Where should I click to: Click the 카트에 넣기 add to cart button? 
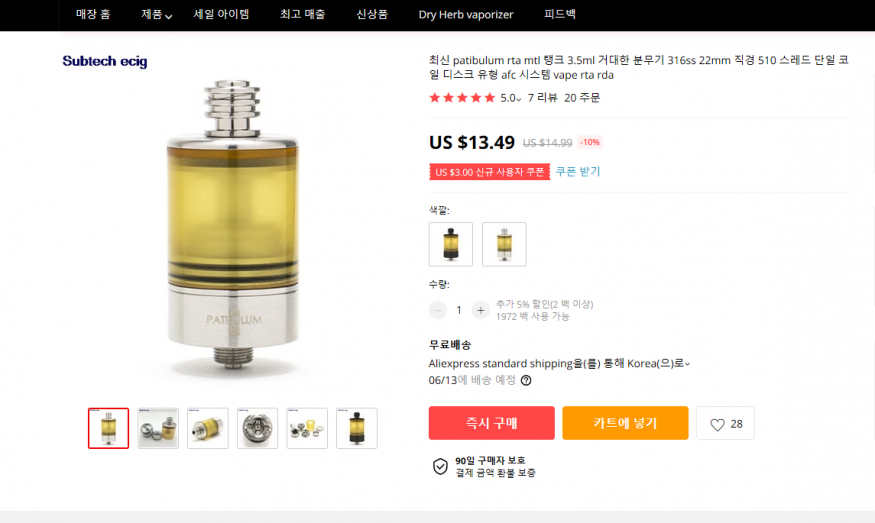click(x=625, y=423)
